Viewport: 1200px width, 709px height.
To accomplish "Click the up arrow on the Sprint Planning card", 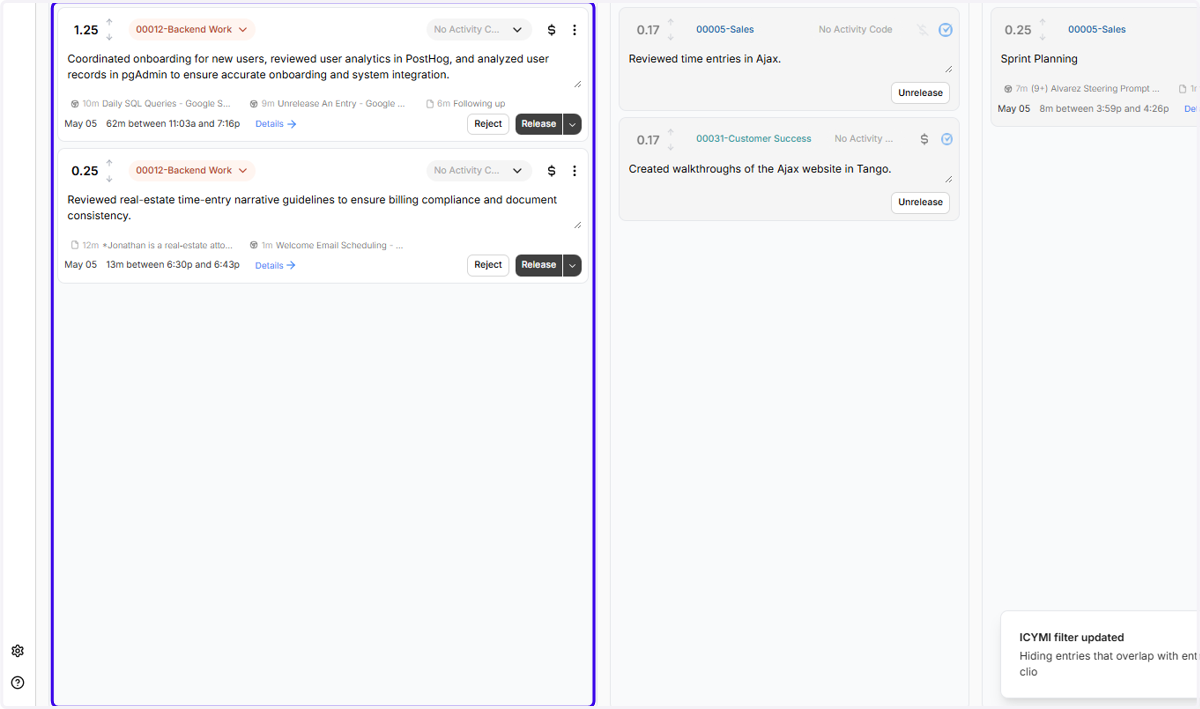I will (1042, 23).
